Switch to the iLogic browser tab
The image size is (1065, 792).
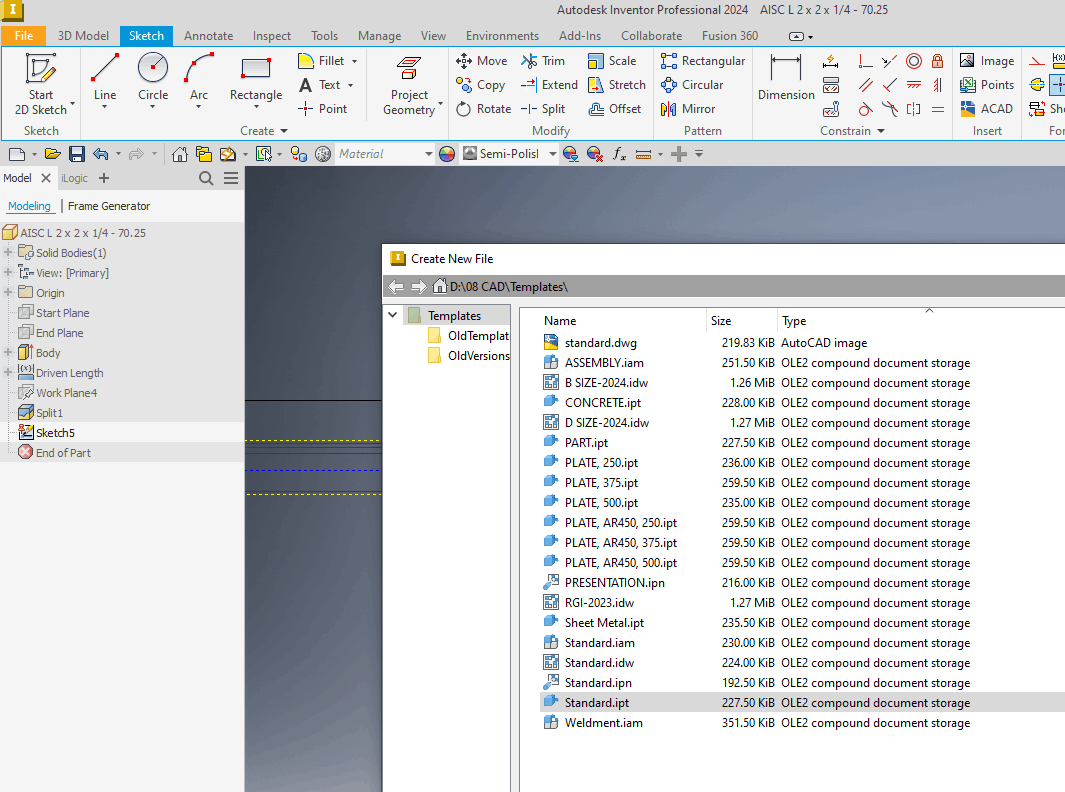tap(74, 178)
